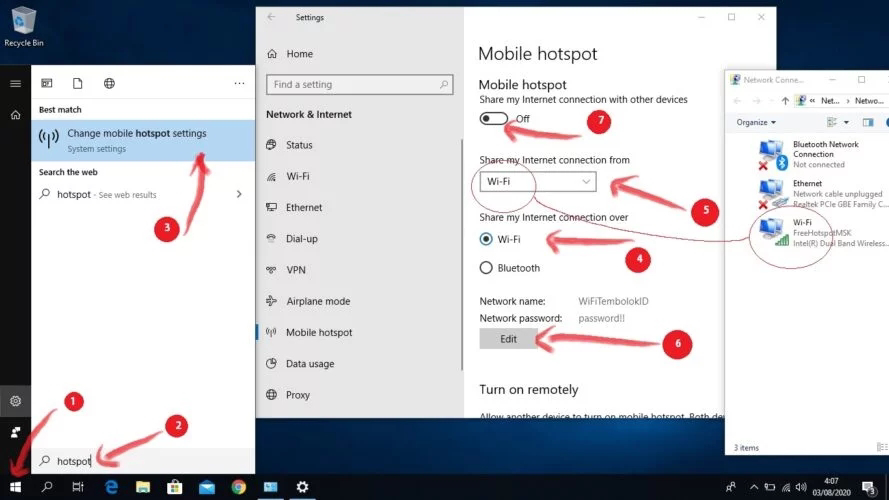The image size is (889, 500).
Task: Open change view dropdown in Network Connections
Action: click(x=846, y=122)
